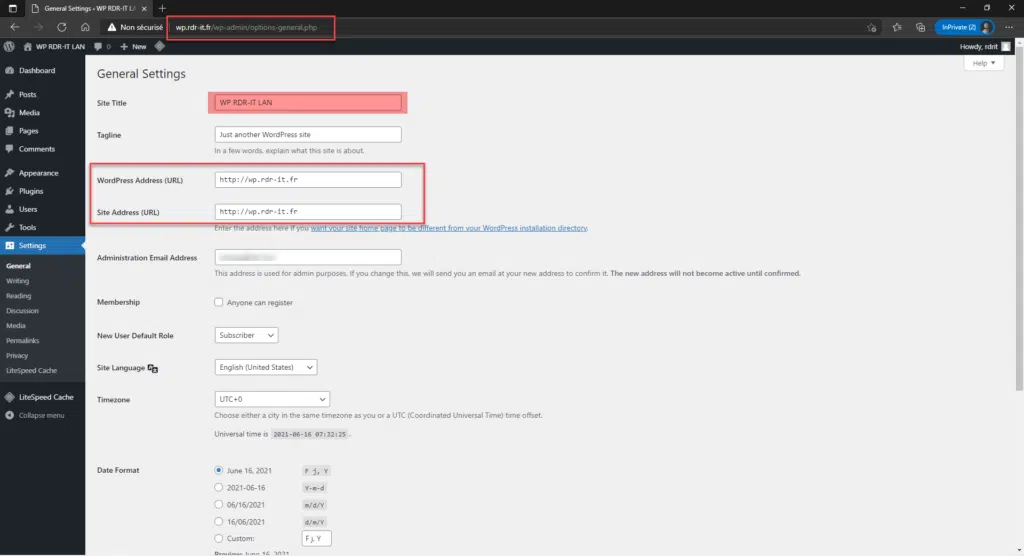
Task: Click the browser address bar URL
Action: tap(246, 27)
